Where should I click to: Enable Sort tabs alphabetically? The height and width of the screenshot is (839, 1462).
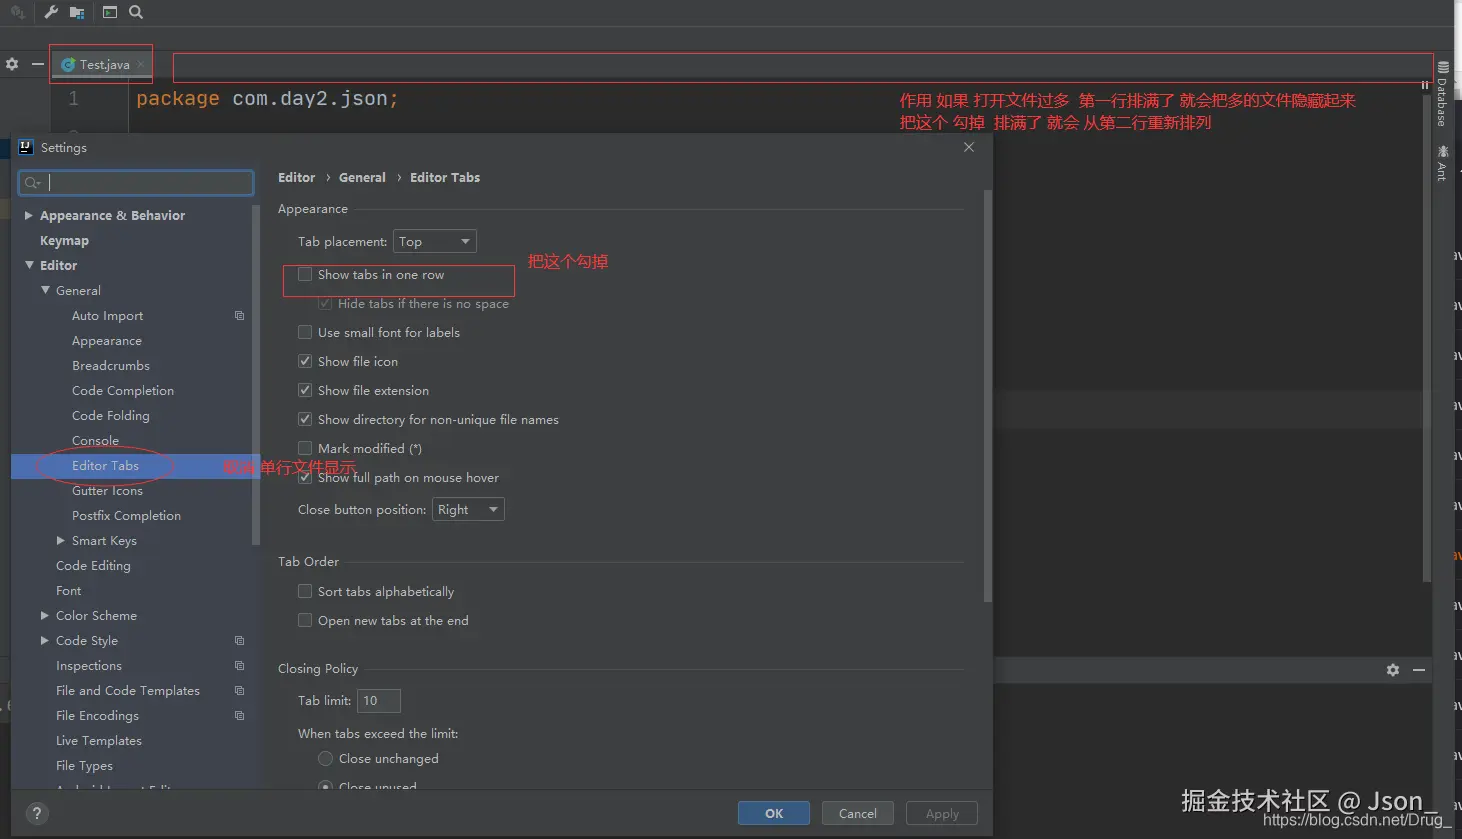coord(305,592)
